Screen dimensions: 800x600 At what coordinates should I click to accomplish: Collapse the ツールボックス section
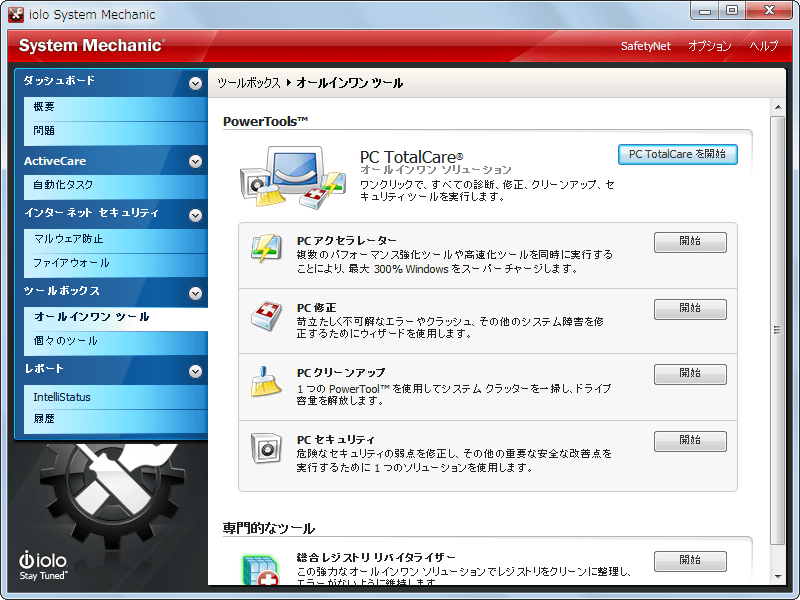coord(195,293)
